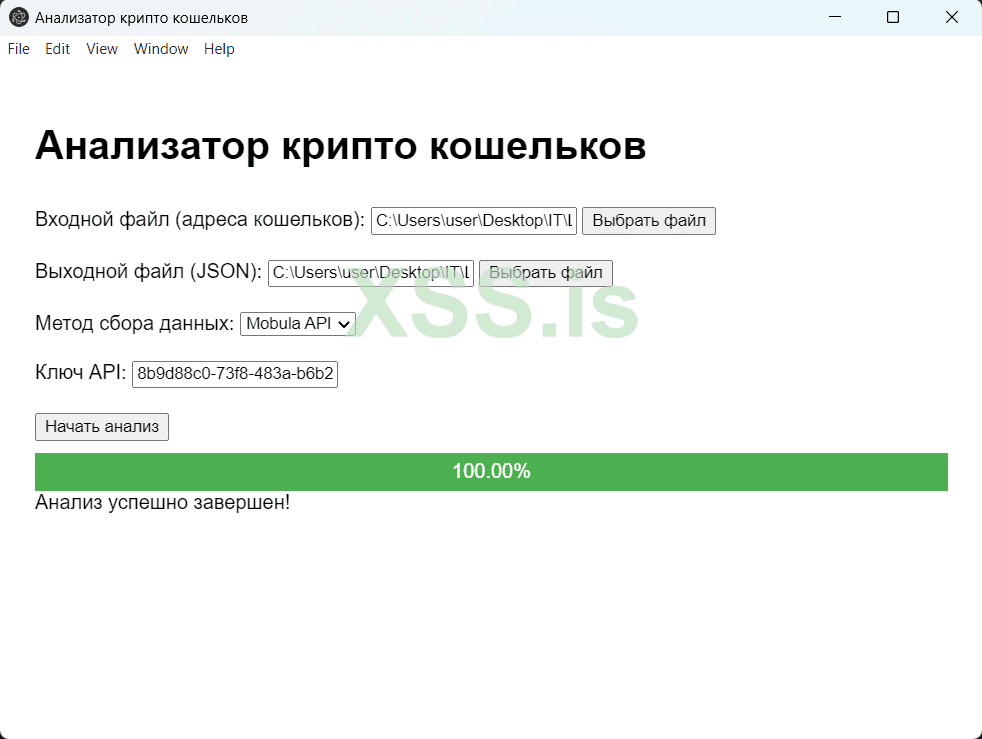Open the View menu
Viewport: 982px width, 739px height.
pyautogui.click(x=101, y=48)
